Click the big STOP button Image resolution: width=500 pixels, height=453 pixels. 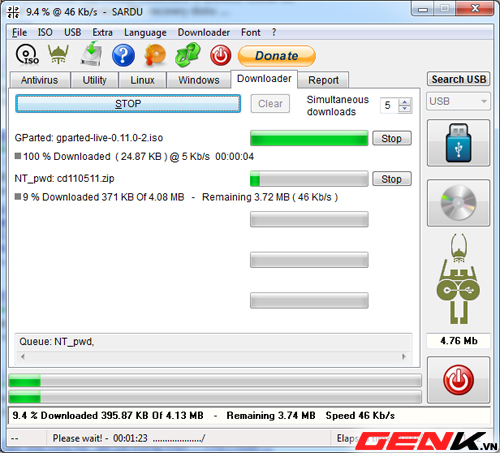(x=128, y=104)
